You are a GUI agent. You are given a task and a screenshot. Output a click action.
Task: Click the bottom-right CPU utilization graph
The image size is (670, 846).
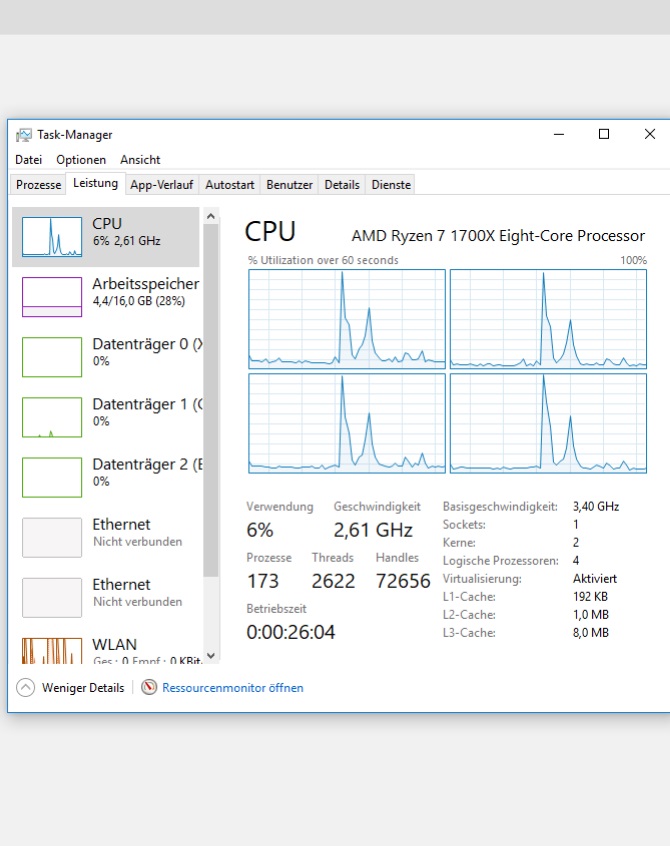[x=548, y=424]
